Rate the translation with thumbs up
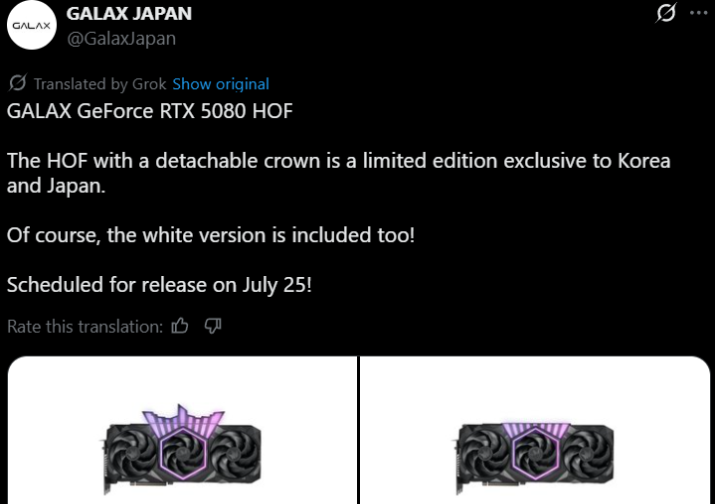Screen dimensions: 715x504 (180, 326)
